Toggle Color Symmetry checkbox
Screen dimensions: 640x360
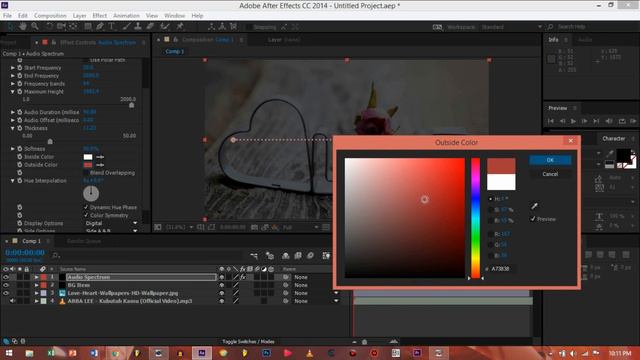pos(86,215)
